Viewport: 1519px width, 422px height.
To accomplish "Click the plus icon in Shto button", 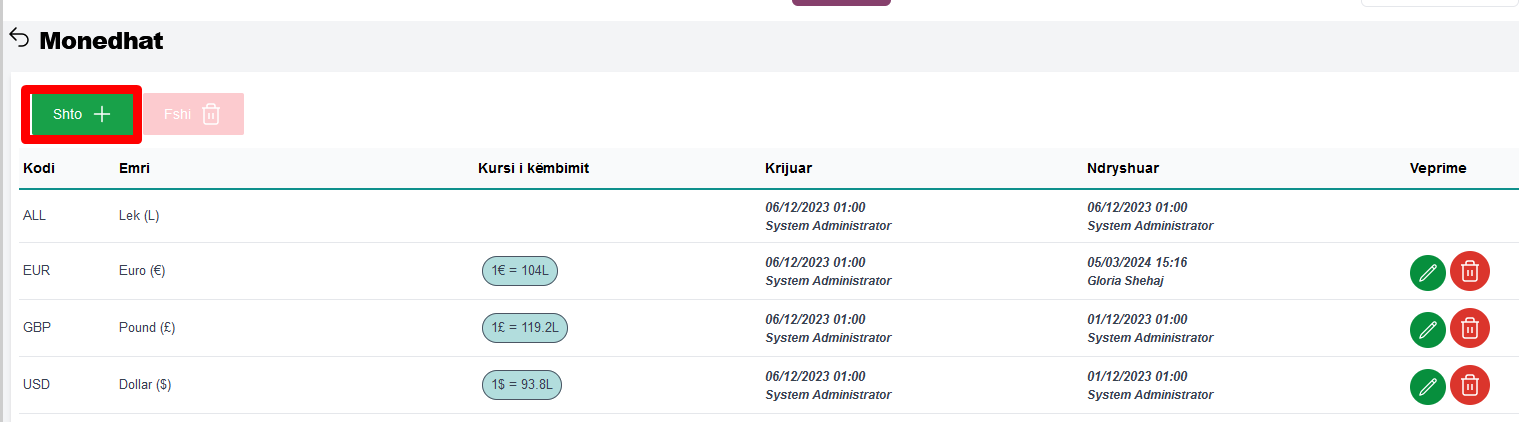I will point(102,114).
